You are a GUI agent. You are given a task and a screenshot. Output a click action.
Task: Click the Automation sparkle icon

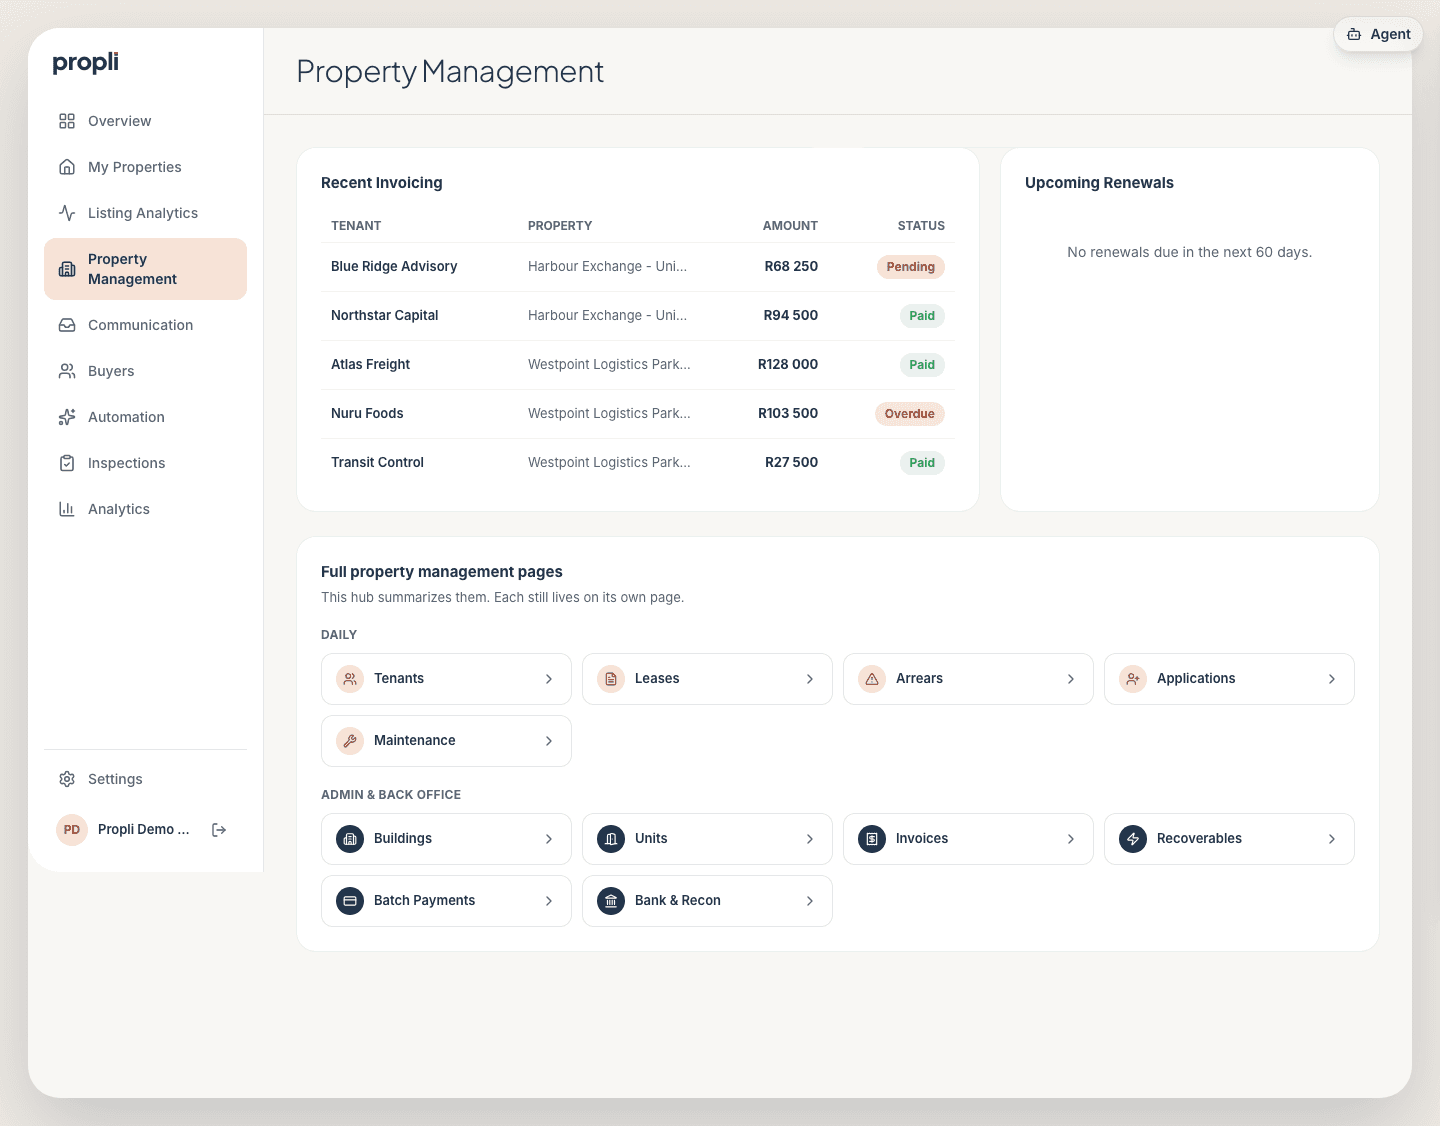coord(67,417)
